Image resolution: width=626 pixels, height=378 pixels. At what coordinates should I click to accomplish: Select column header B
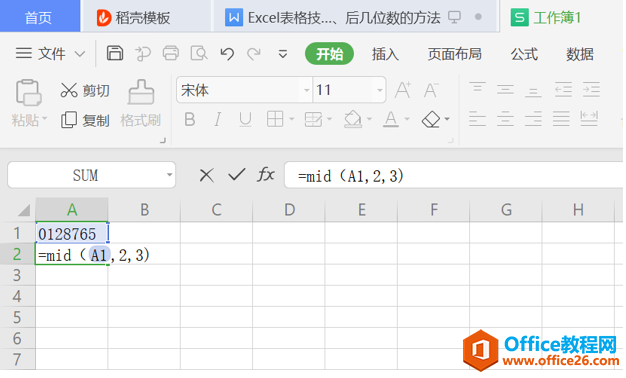pos(144,210)
